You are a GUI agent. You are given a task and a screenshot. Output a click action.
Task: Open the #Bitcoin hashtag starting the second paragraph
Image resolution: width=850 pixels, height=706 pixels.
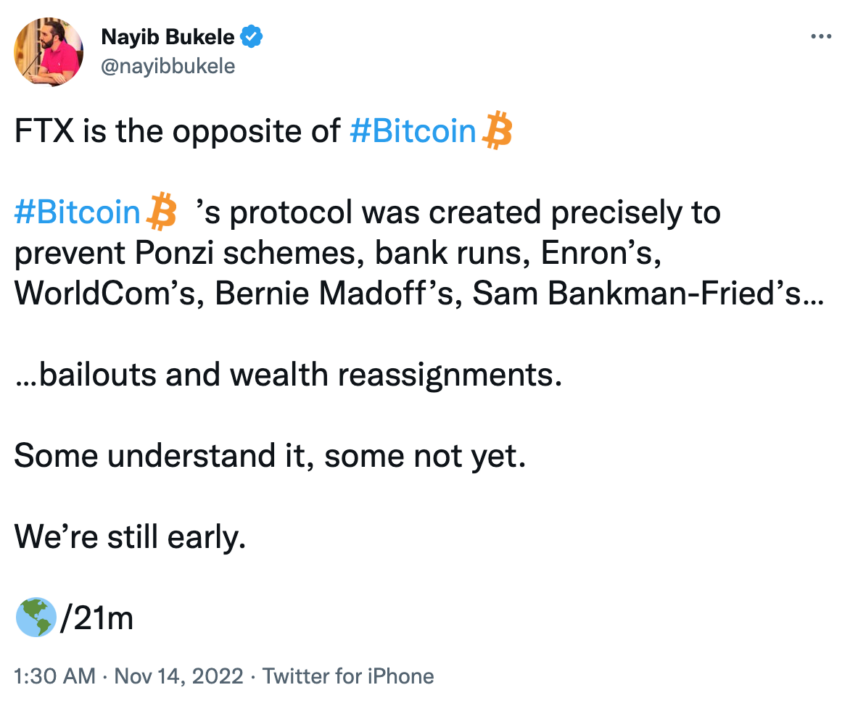tap(78, 213)
